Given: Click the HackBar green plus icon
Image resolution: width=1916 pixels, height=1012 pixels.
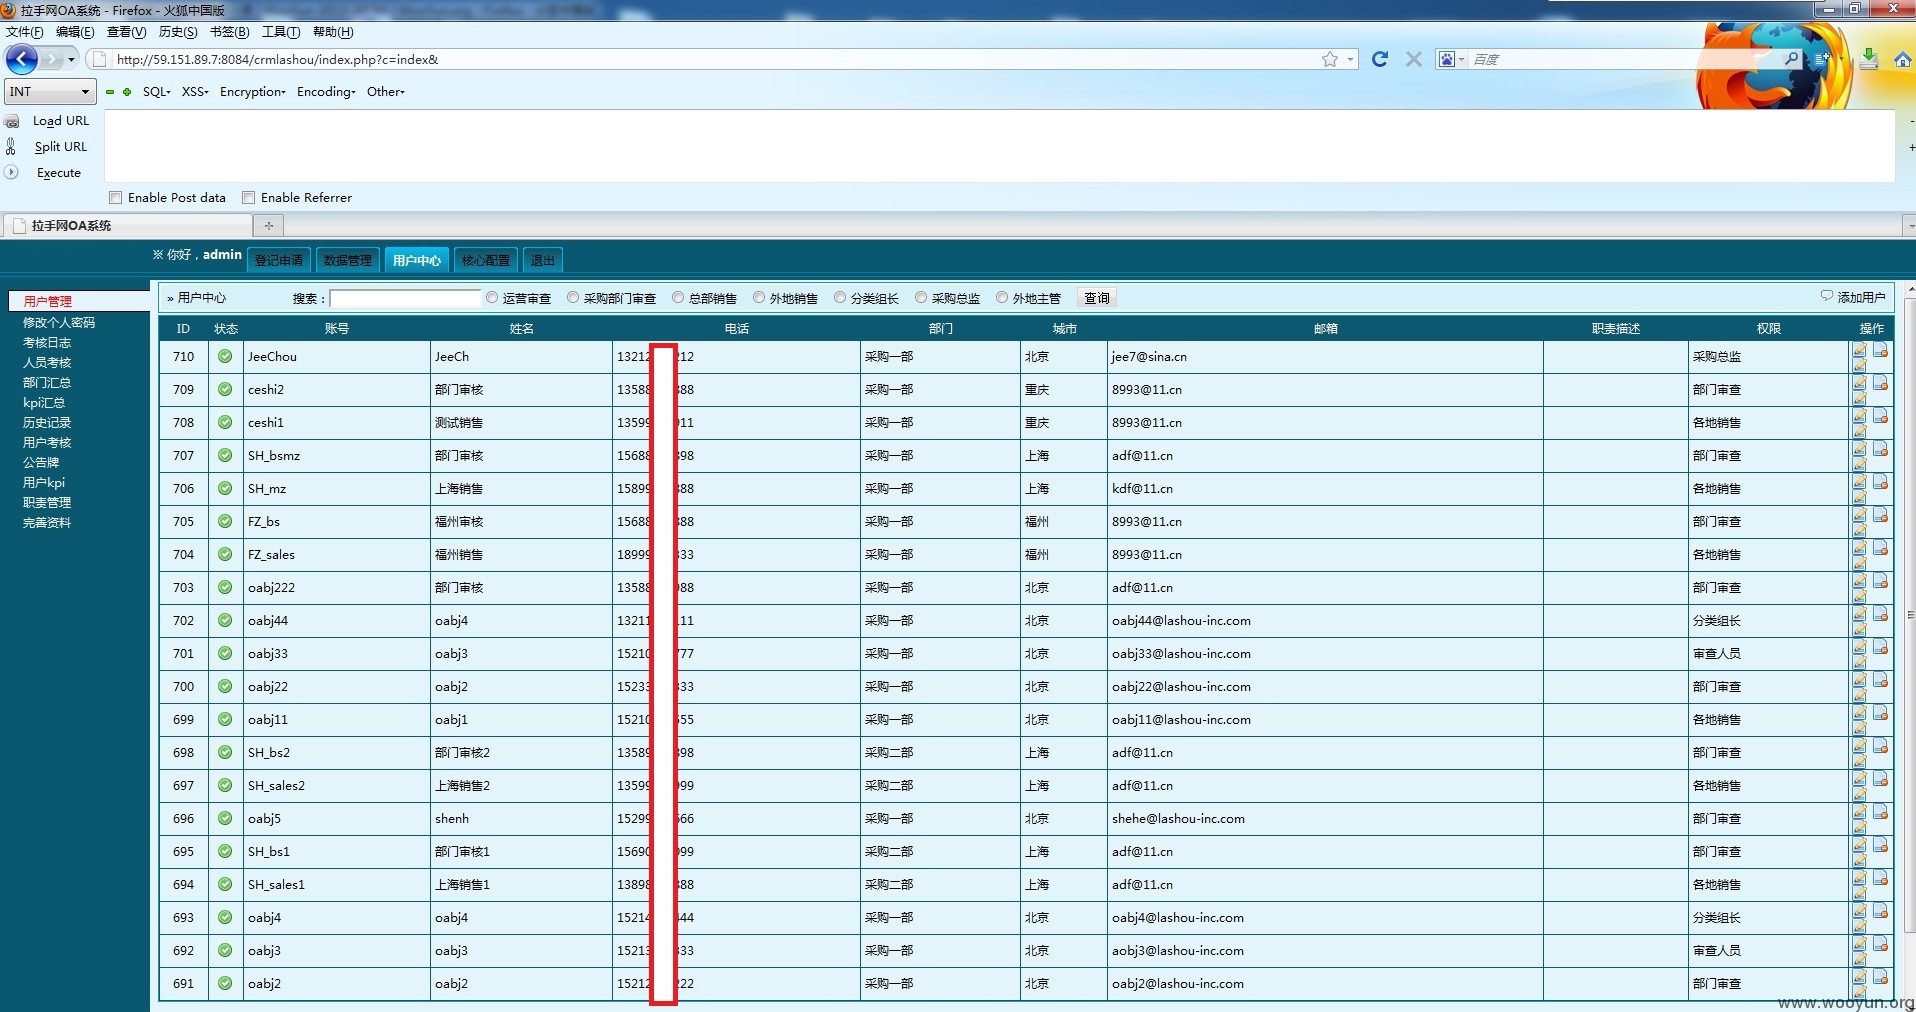Looking at the screenshot, I should click(127, 92).
